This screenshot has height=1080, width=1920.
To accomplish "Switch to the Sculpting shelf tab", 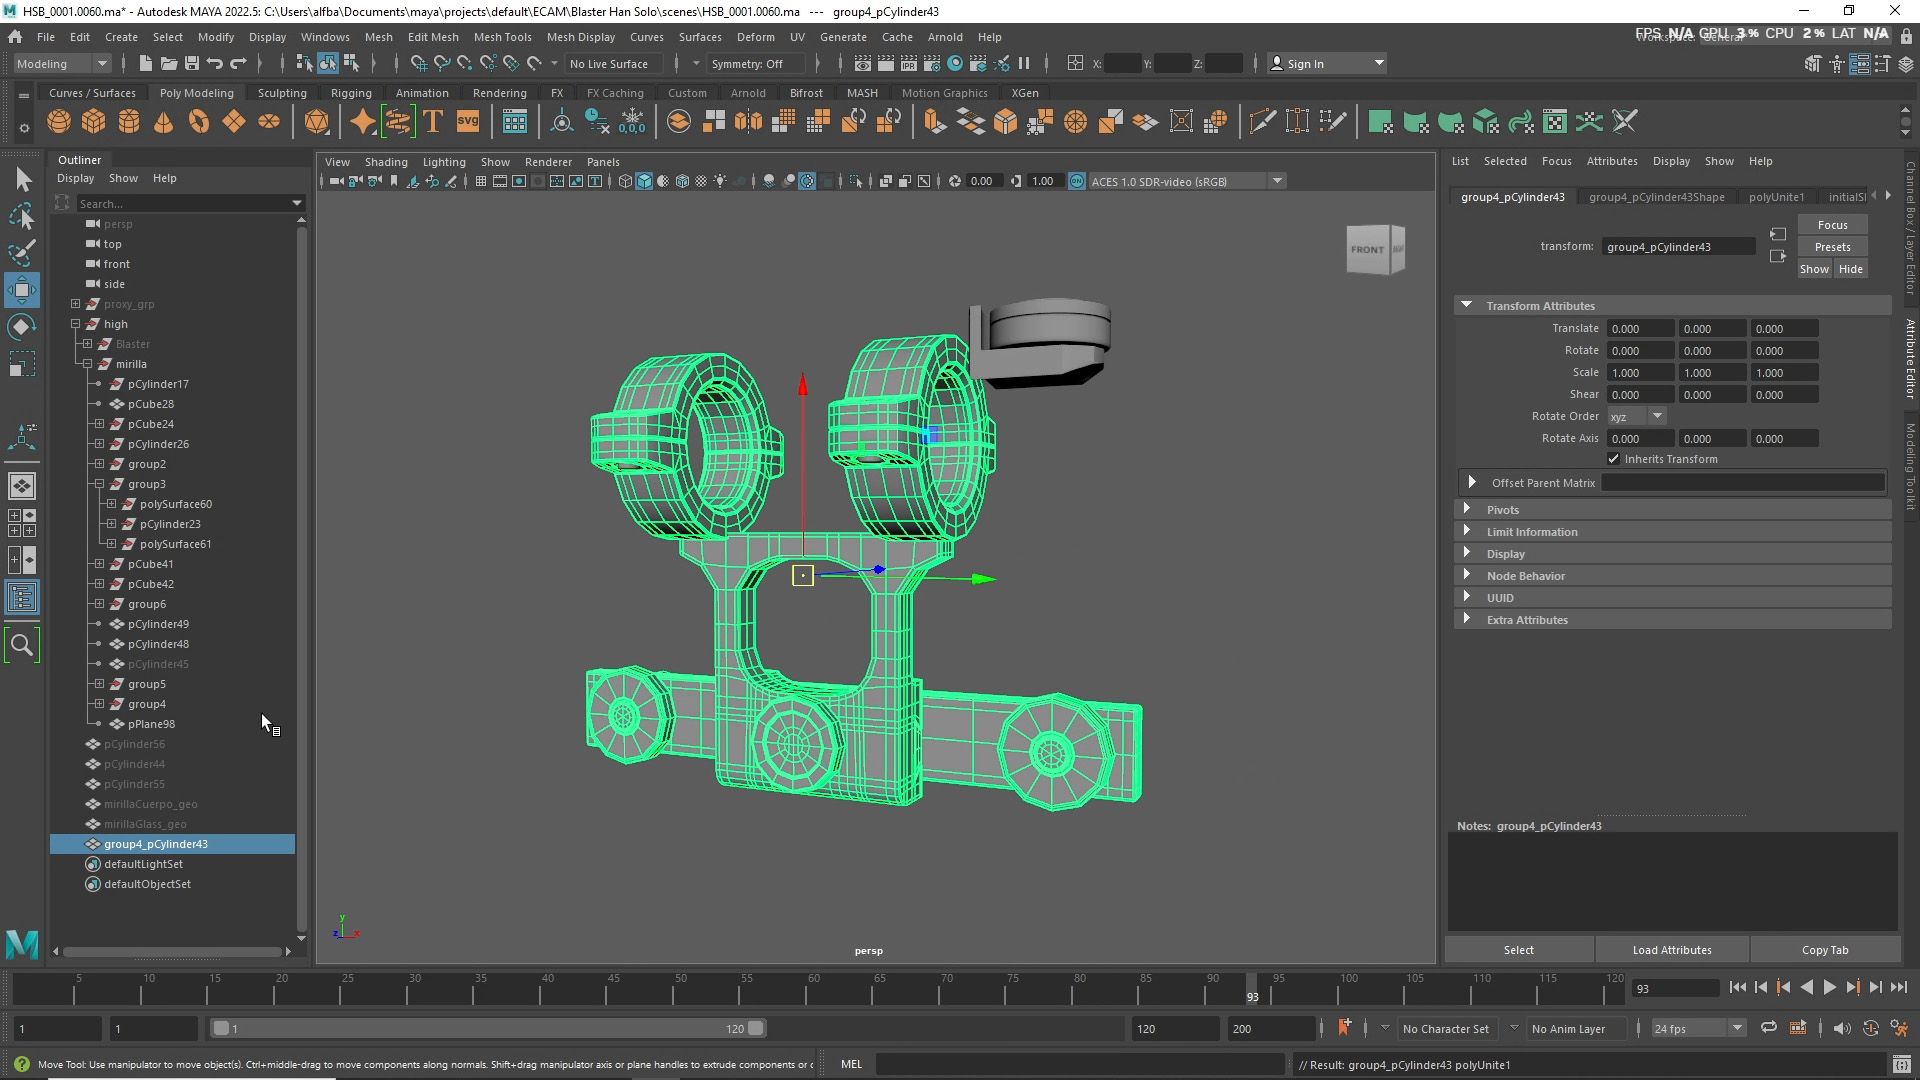I will 282,93.
